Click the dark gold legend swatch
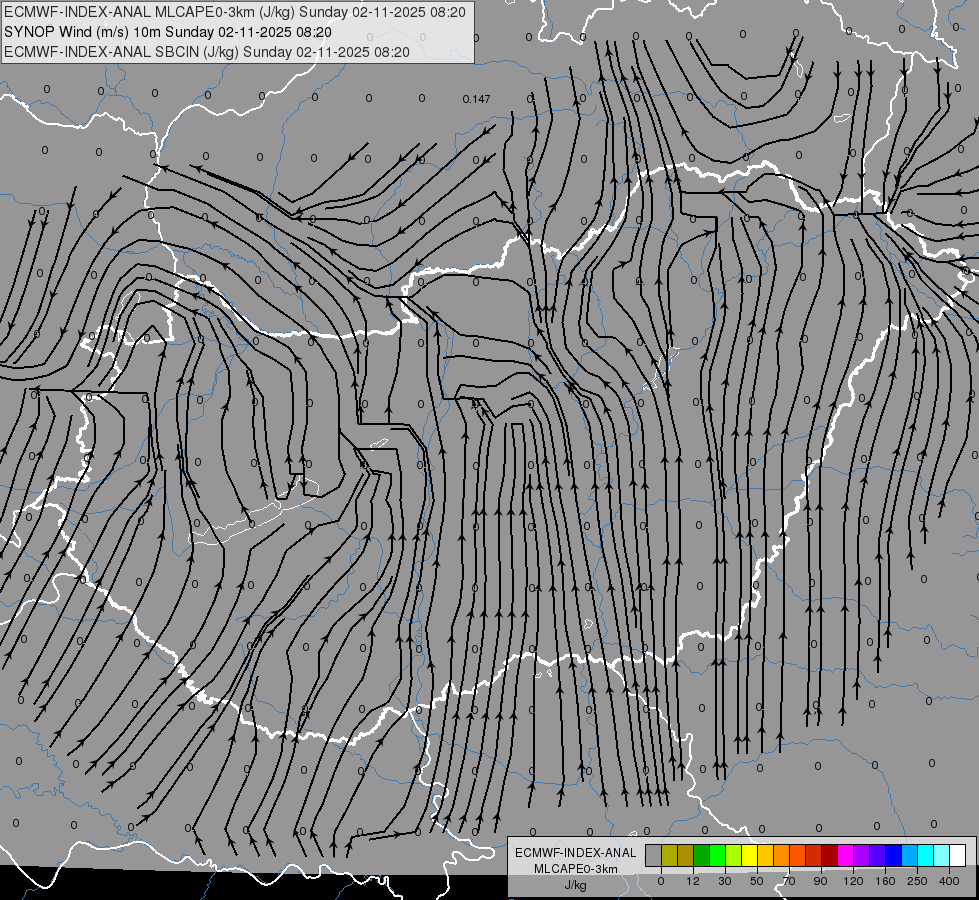The width and height of the screenshot is (979, 900). coord(686,855)
